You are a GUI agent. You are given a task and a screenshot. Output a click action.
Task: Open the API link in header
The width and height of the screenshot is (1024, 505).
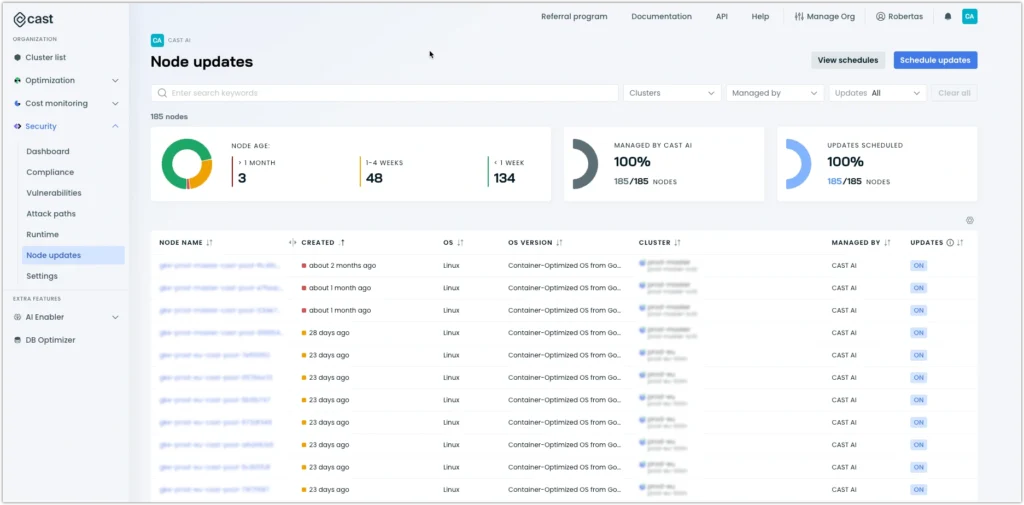click(722, 16)
